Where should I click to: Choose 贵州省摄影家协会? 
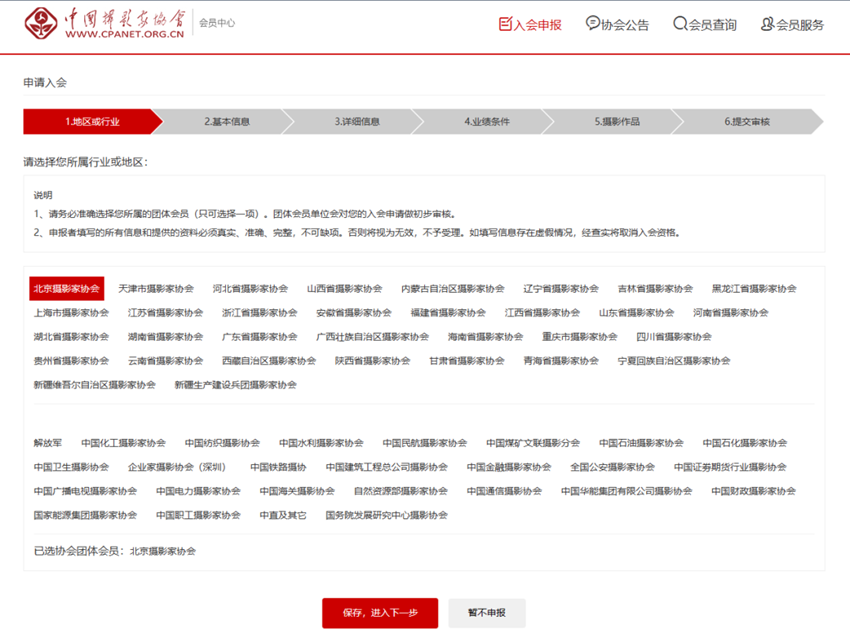(x=72, y=361)
